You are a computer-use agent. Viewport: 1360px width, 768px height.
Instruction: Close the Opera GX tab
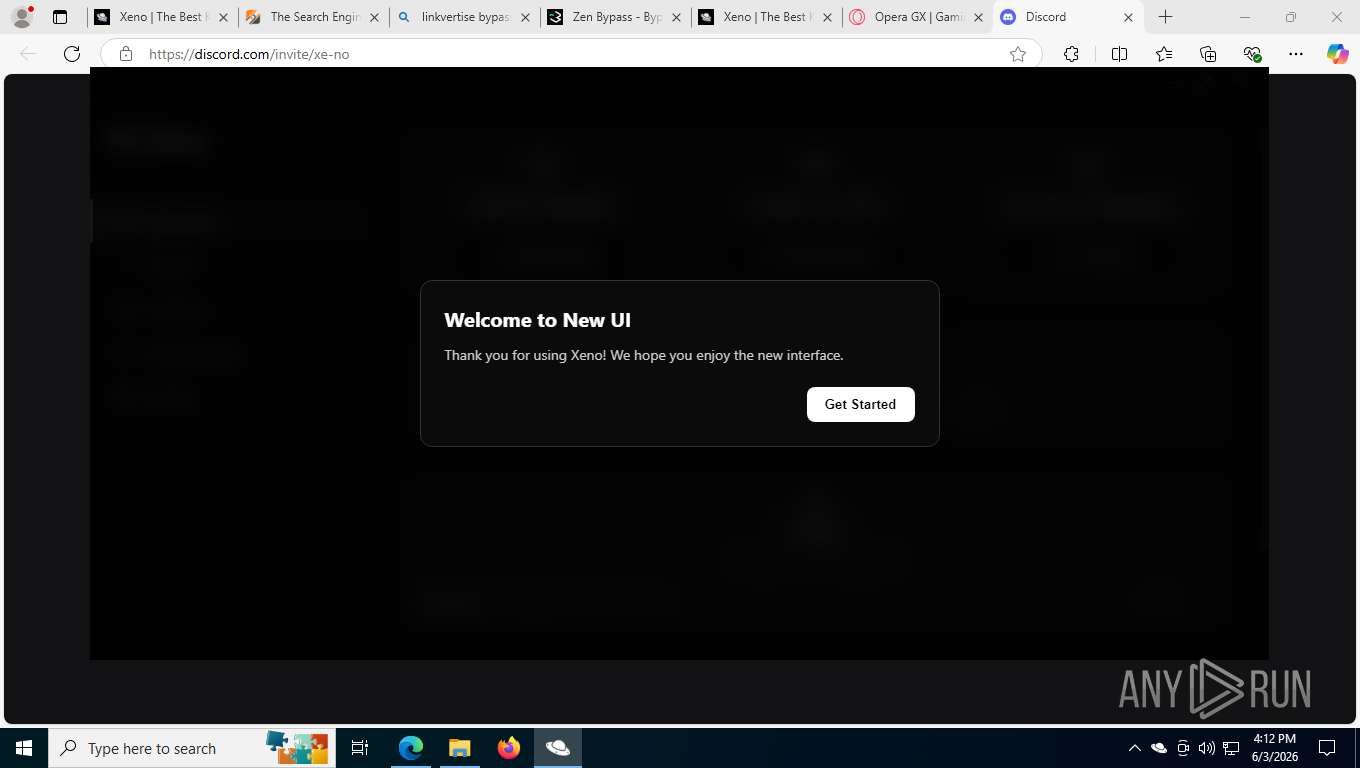(978, 17)
